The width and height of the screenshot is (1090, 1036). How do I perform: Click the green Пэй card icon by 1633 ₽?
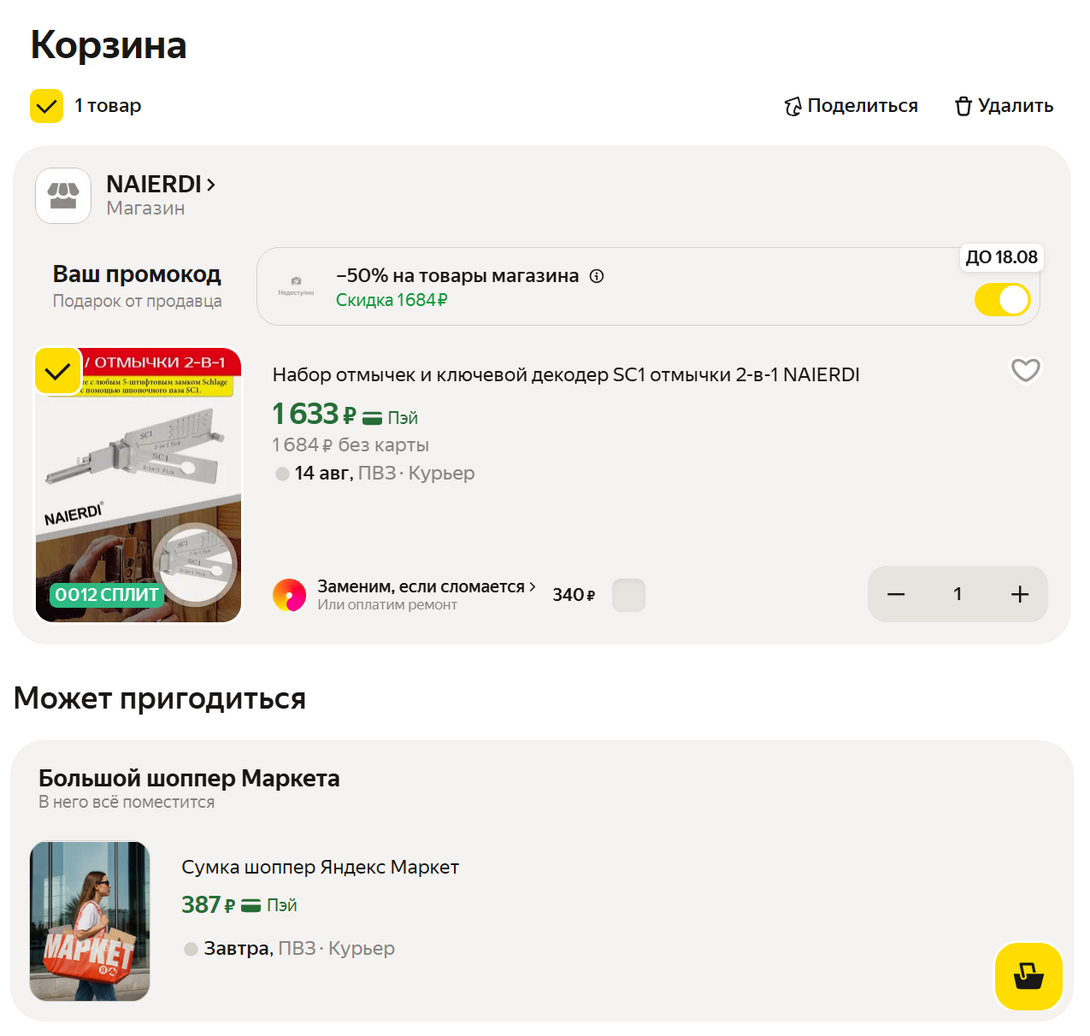pos(372,417)
